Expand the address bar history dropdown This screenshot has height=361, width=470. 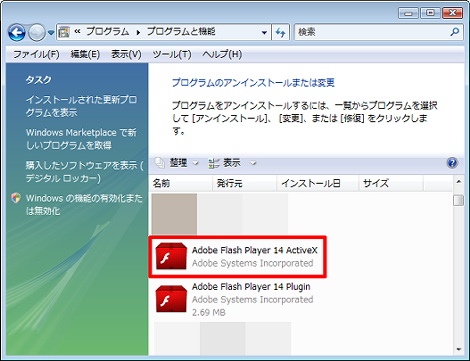[264, 32]
